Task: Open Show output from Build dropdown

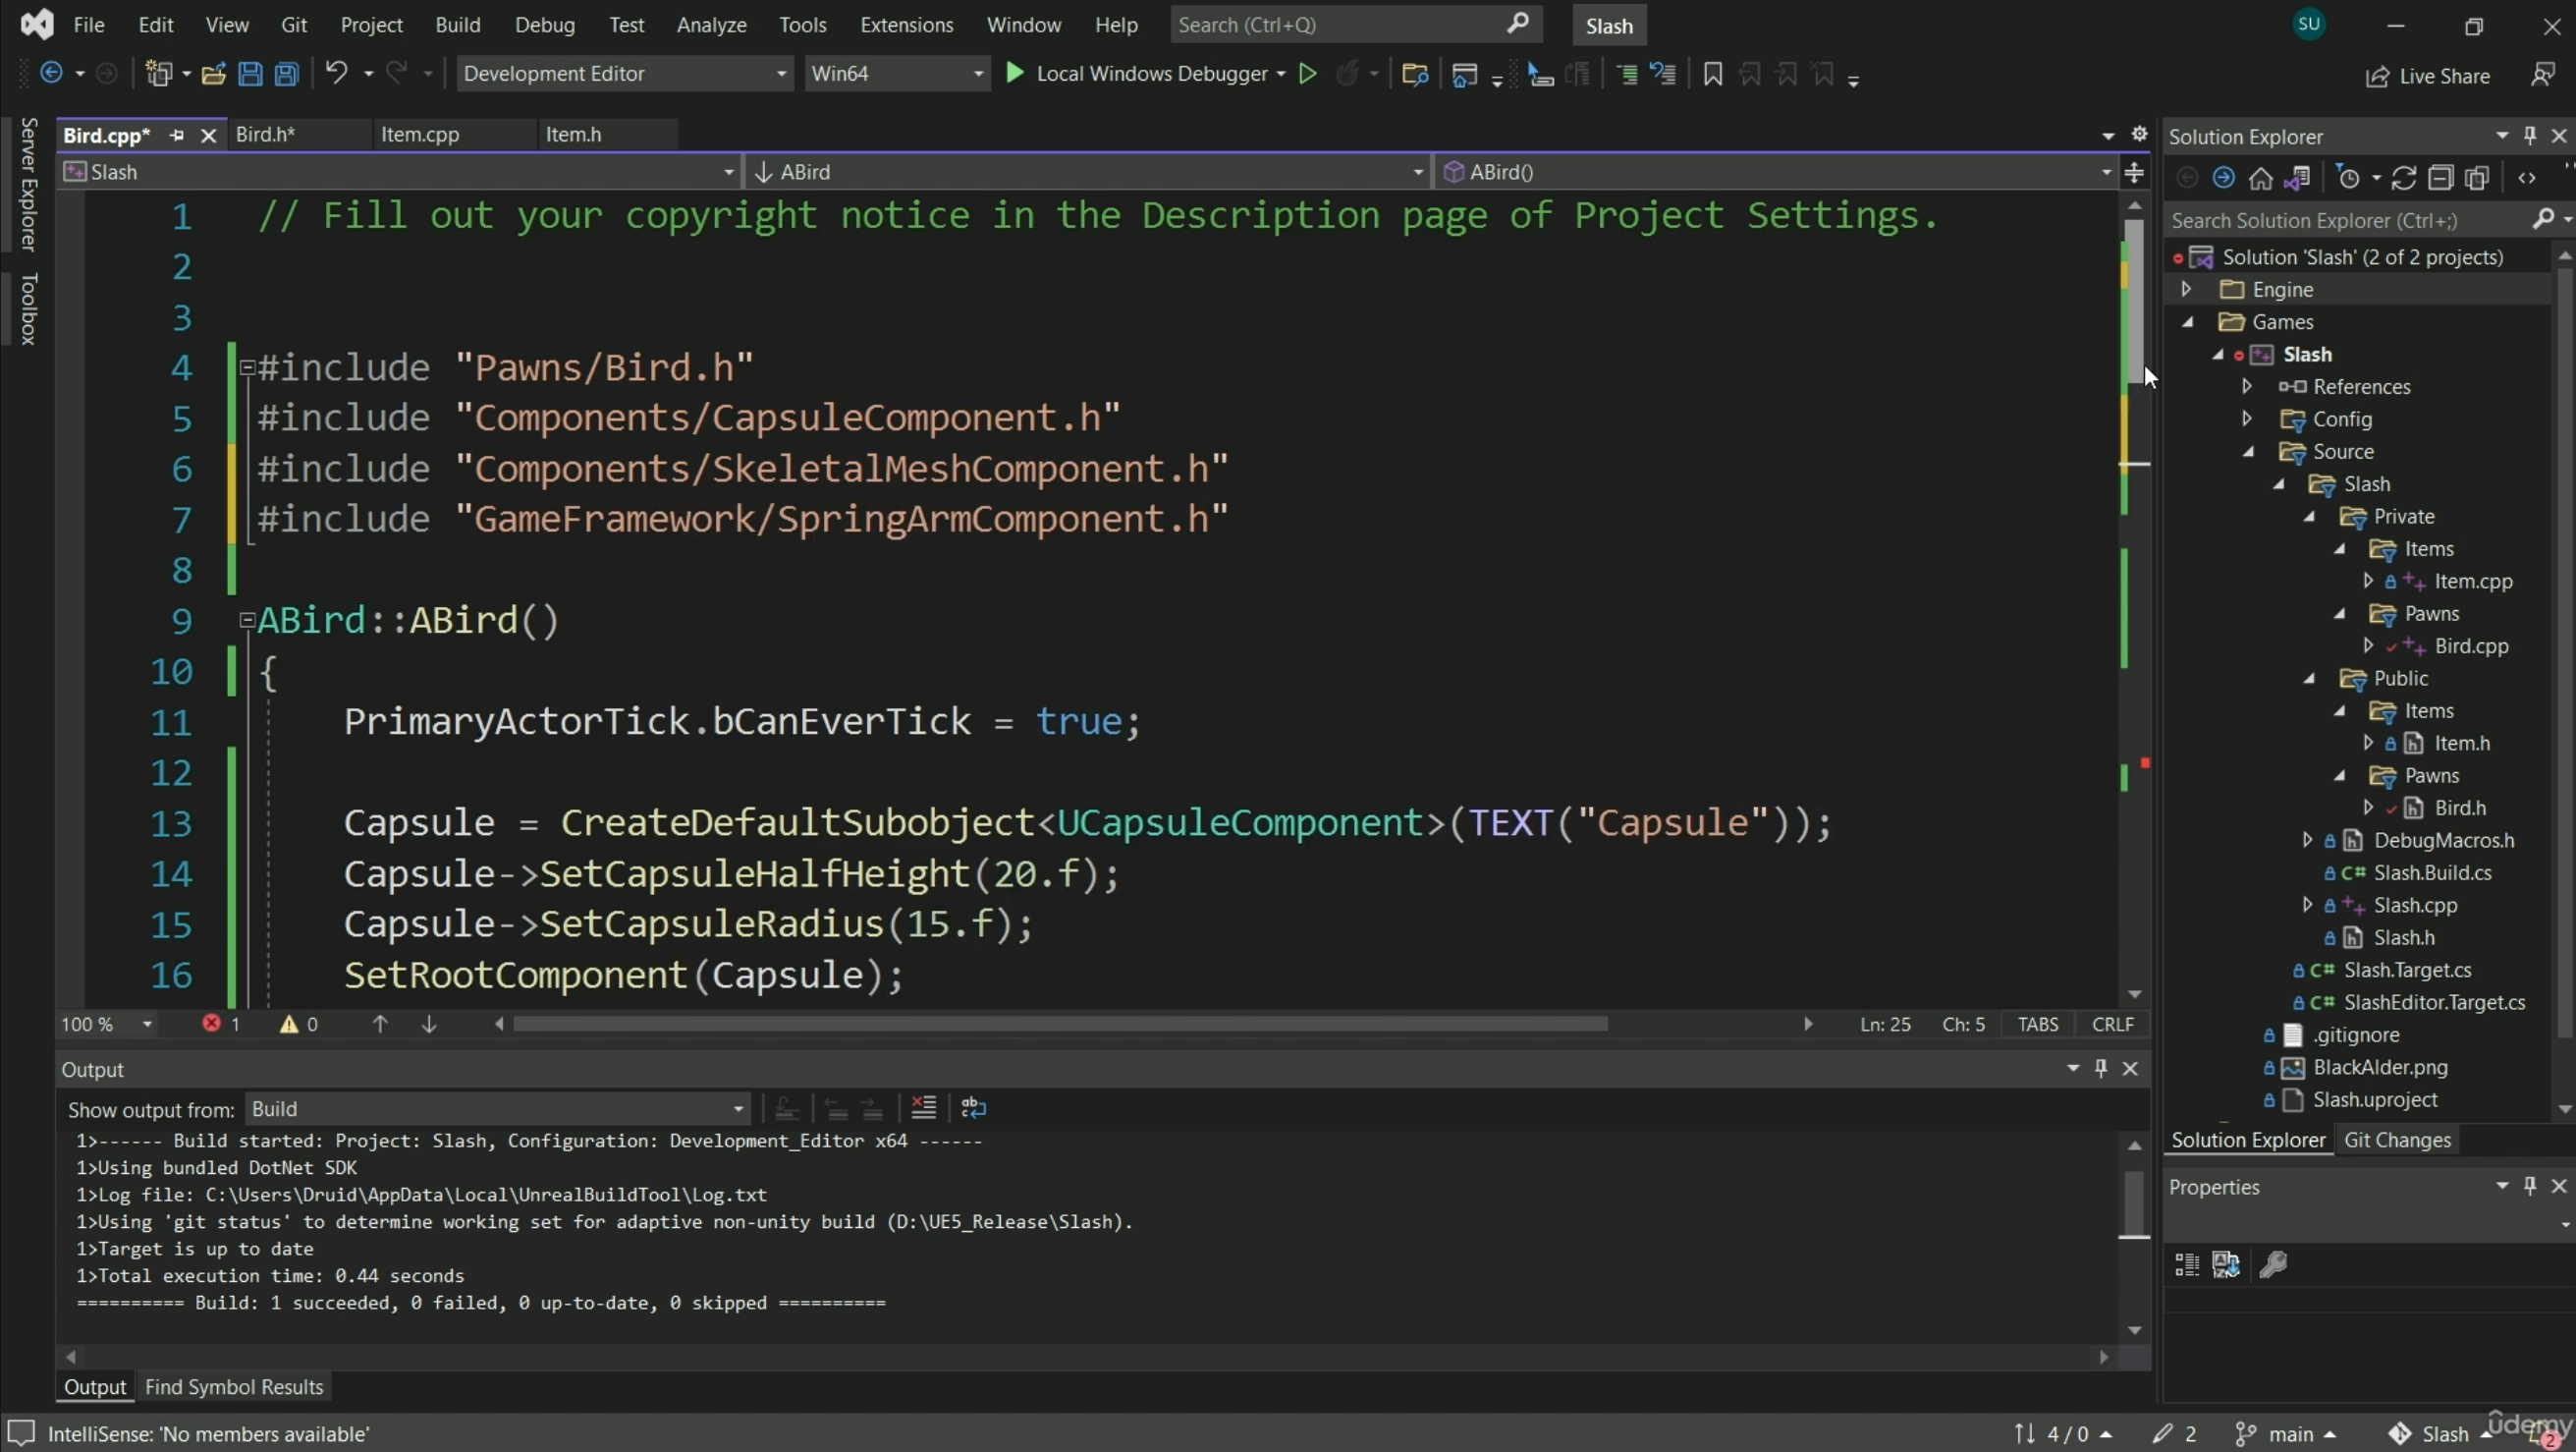Action: point(497,1109)
